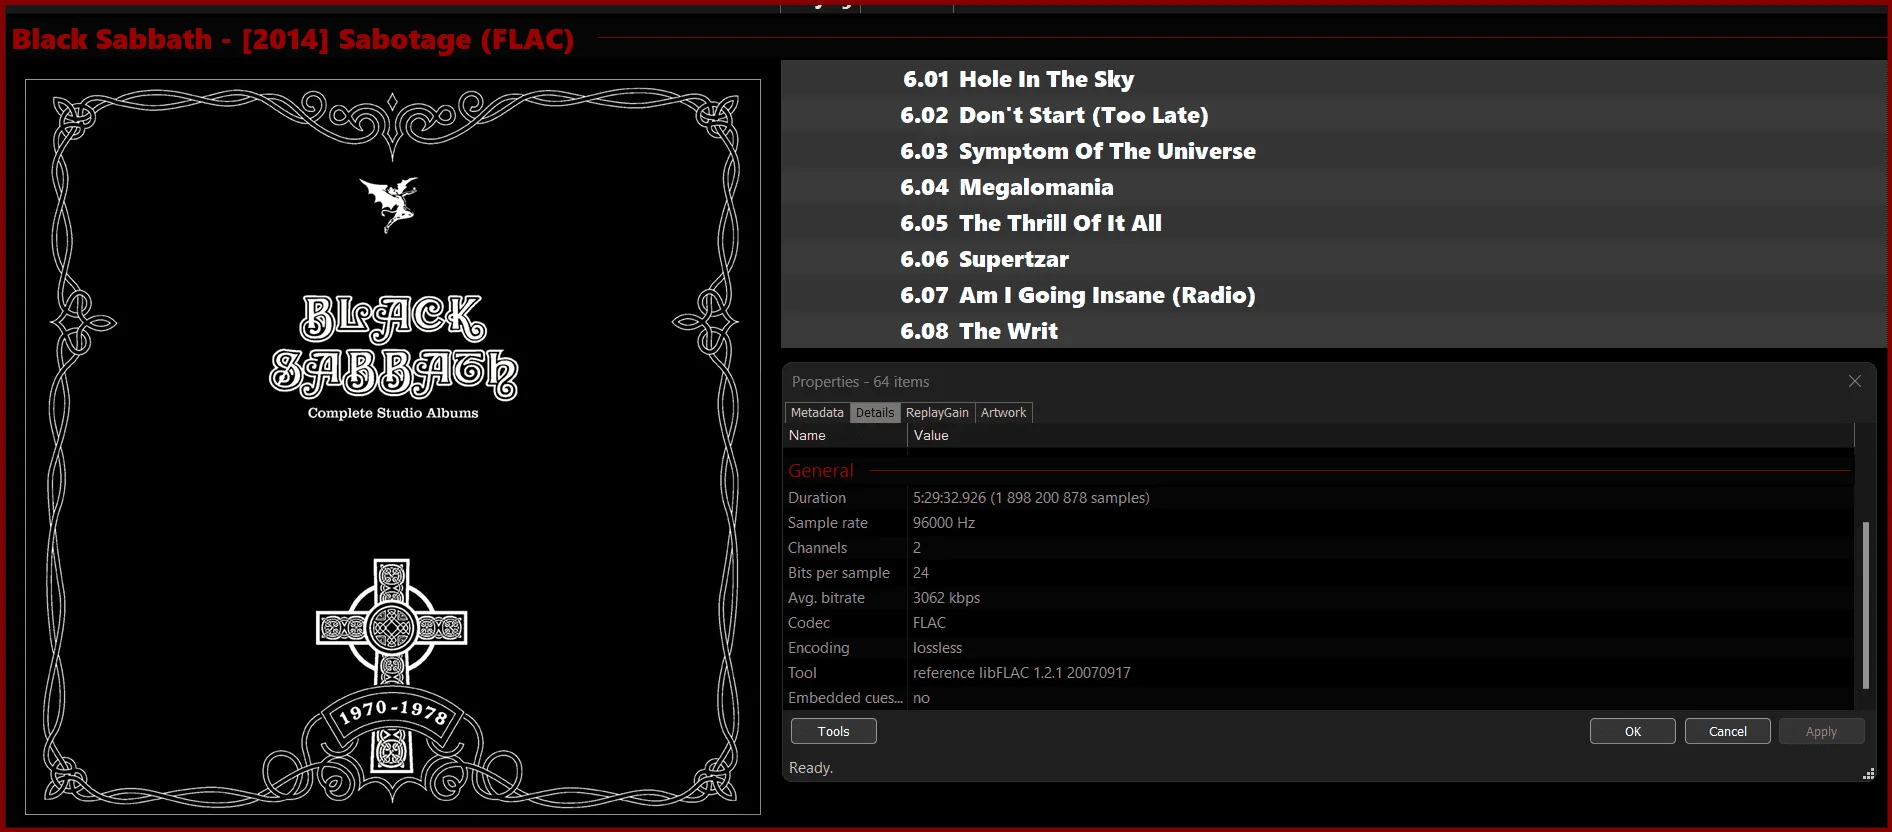Close the Properties dialog

pyautogui.click(x=1855, y=381)
